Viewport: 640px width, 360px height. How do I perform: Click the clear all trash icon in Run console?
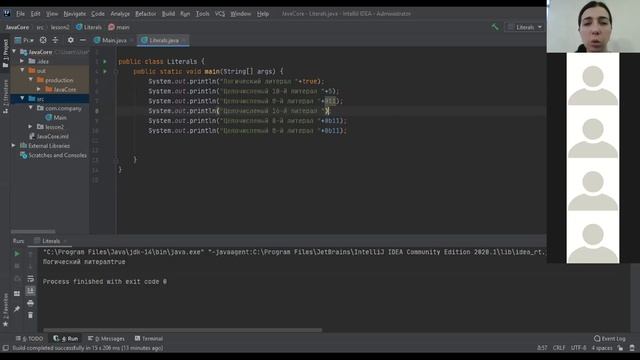click(x=30, y=316)
